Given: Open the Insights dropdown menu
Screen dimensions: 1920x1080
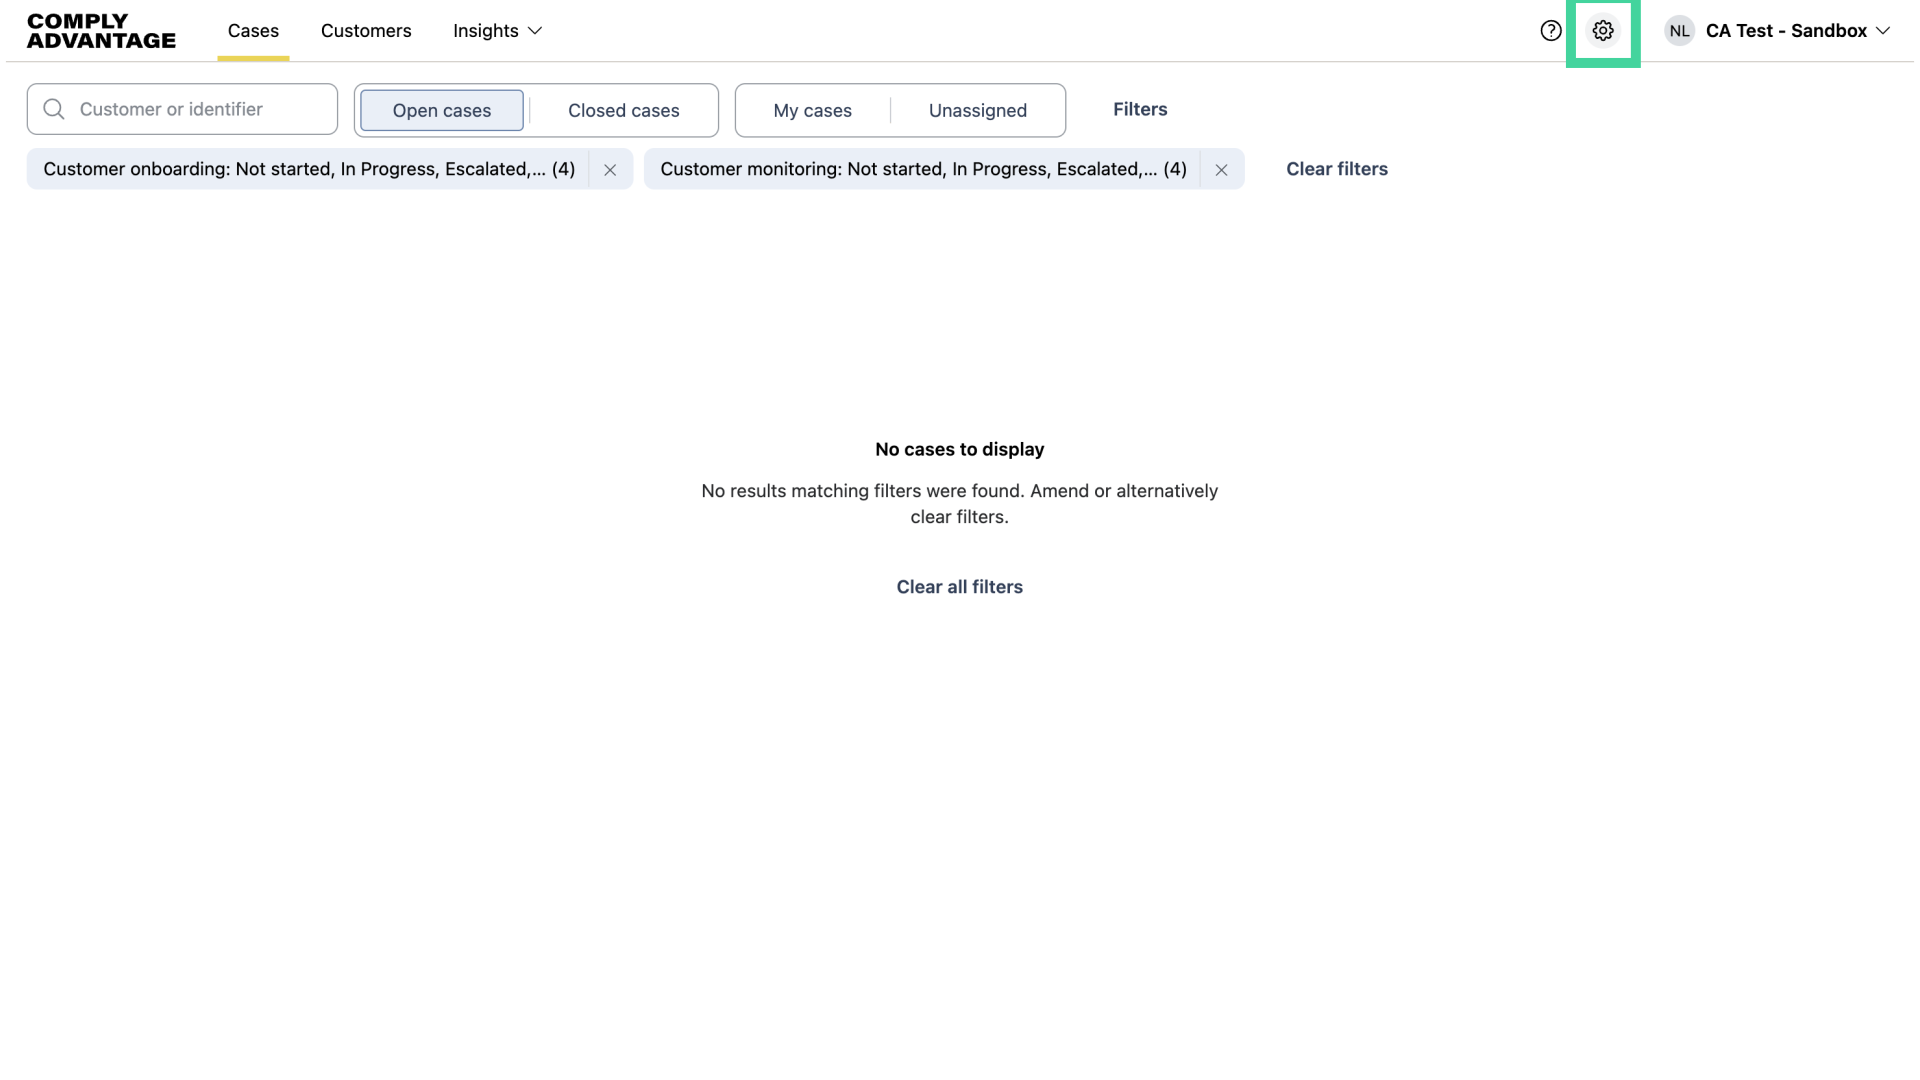Looking at the screenshot, I should click(497, 31).
